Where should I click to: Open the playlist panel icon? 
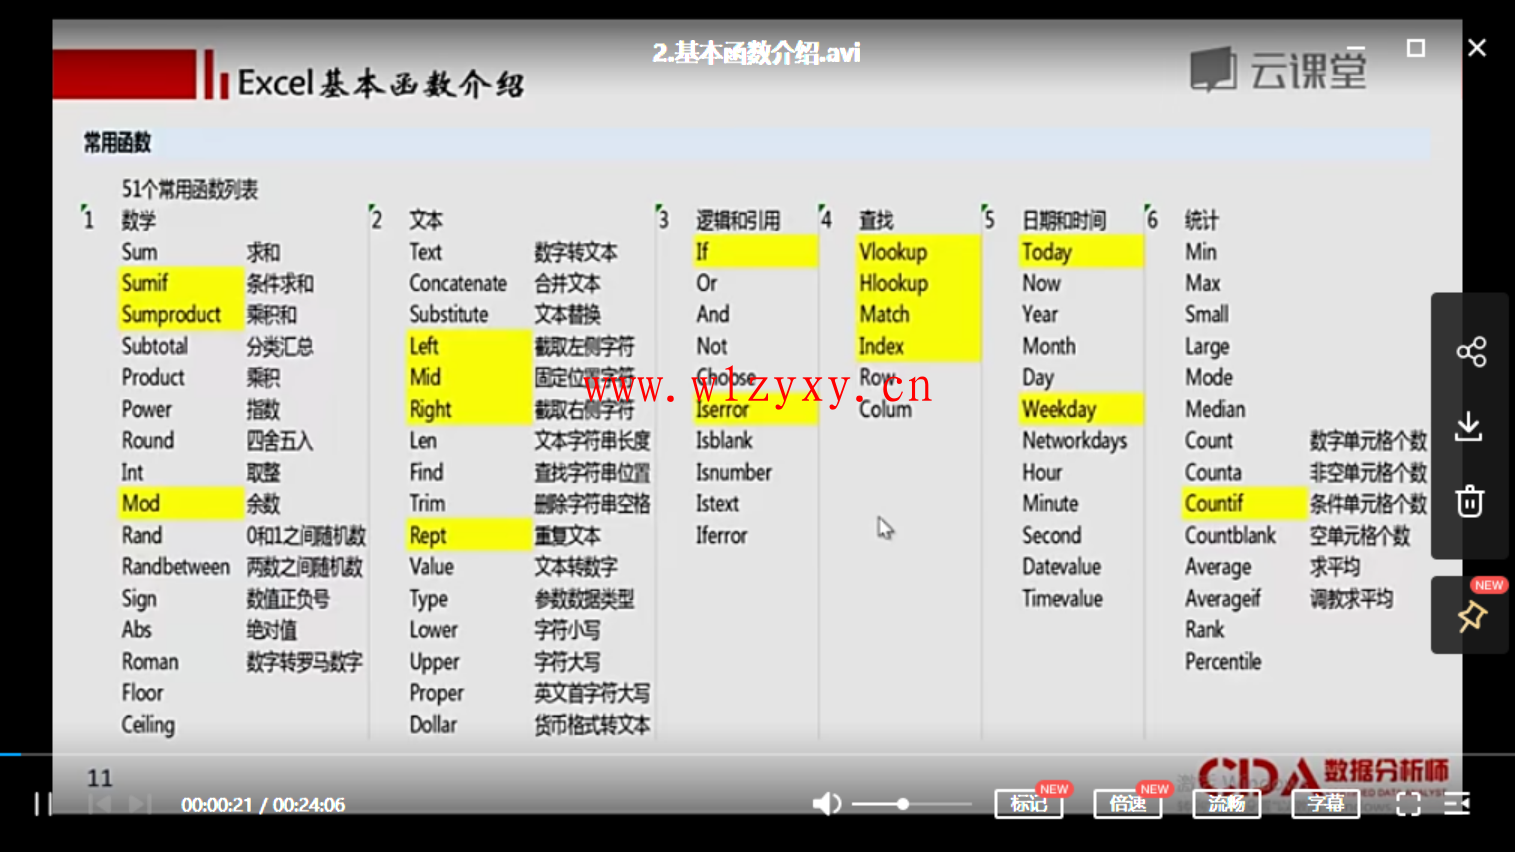(x=1457, y=804)
